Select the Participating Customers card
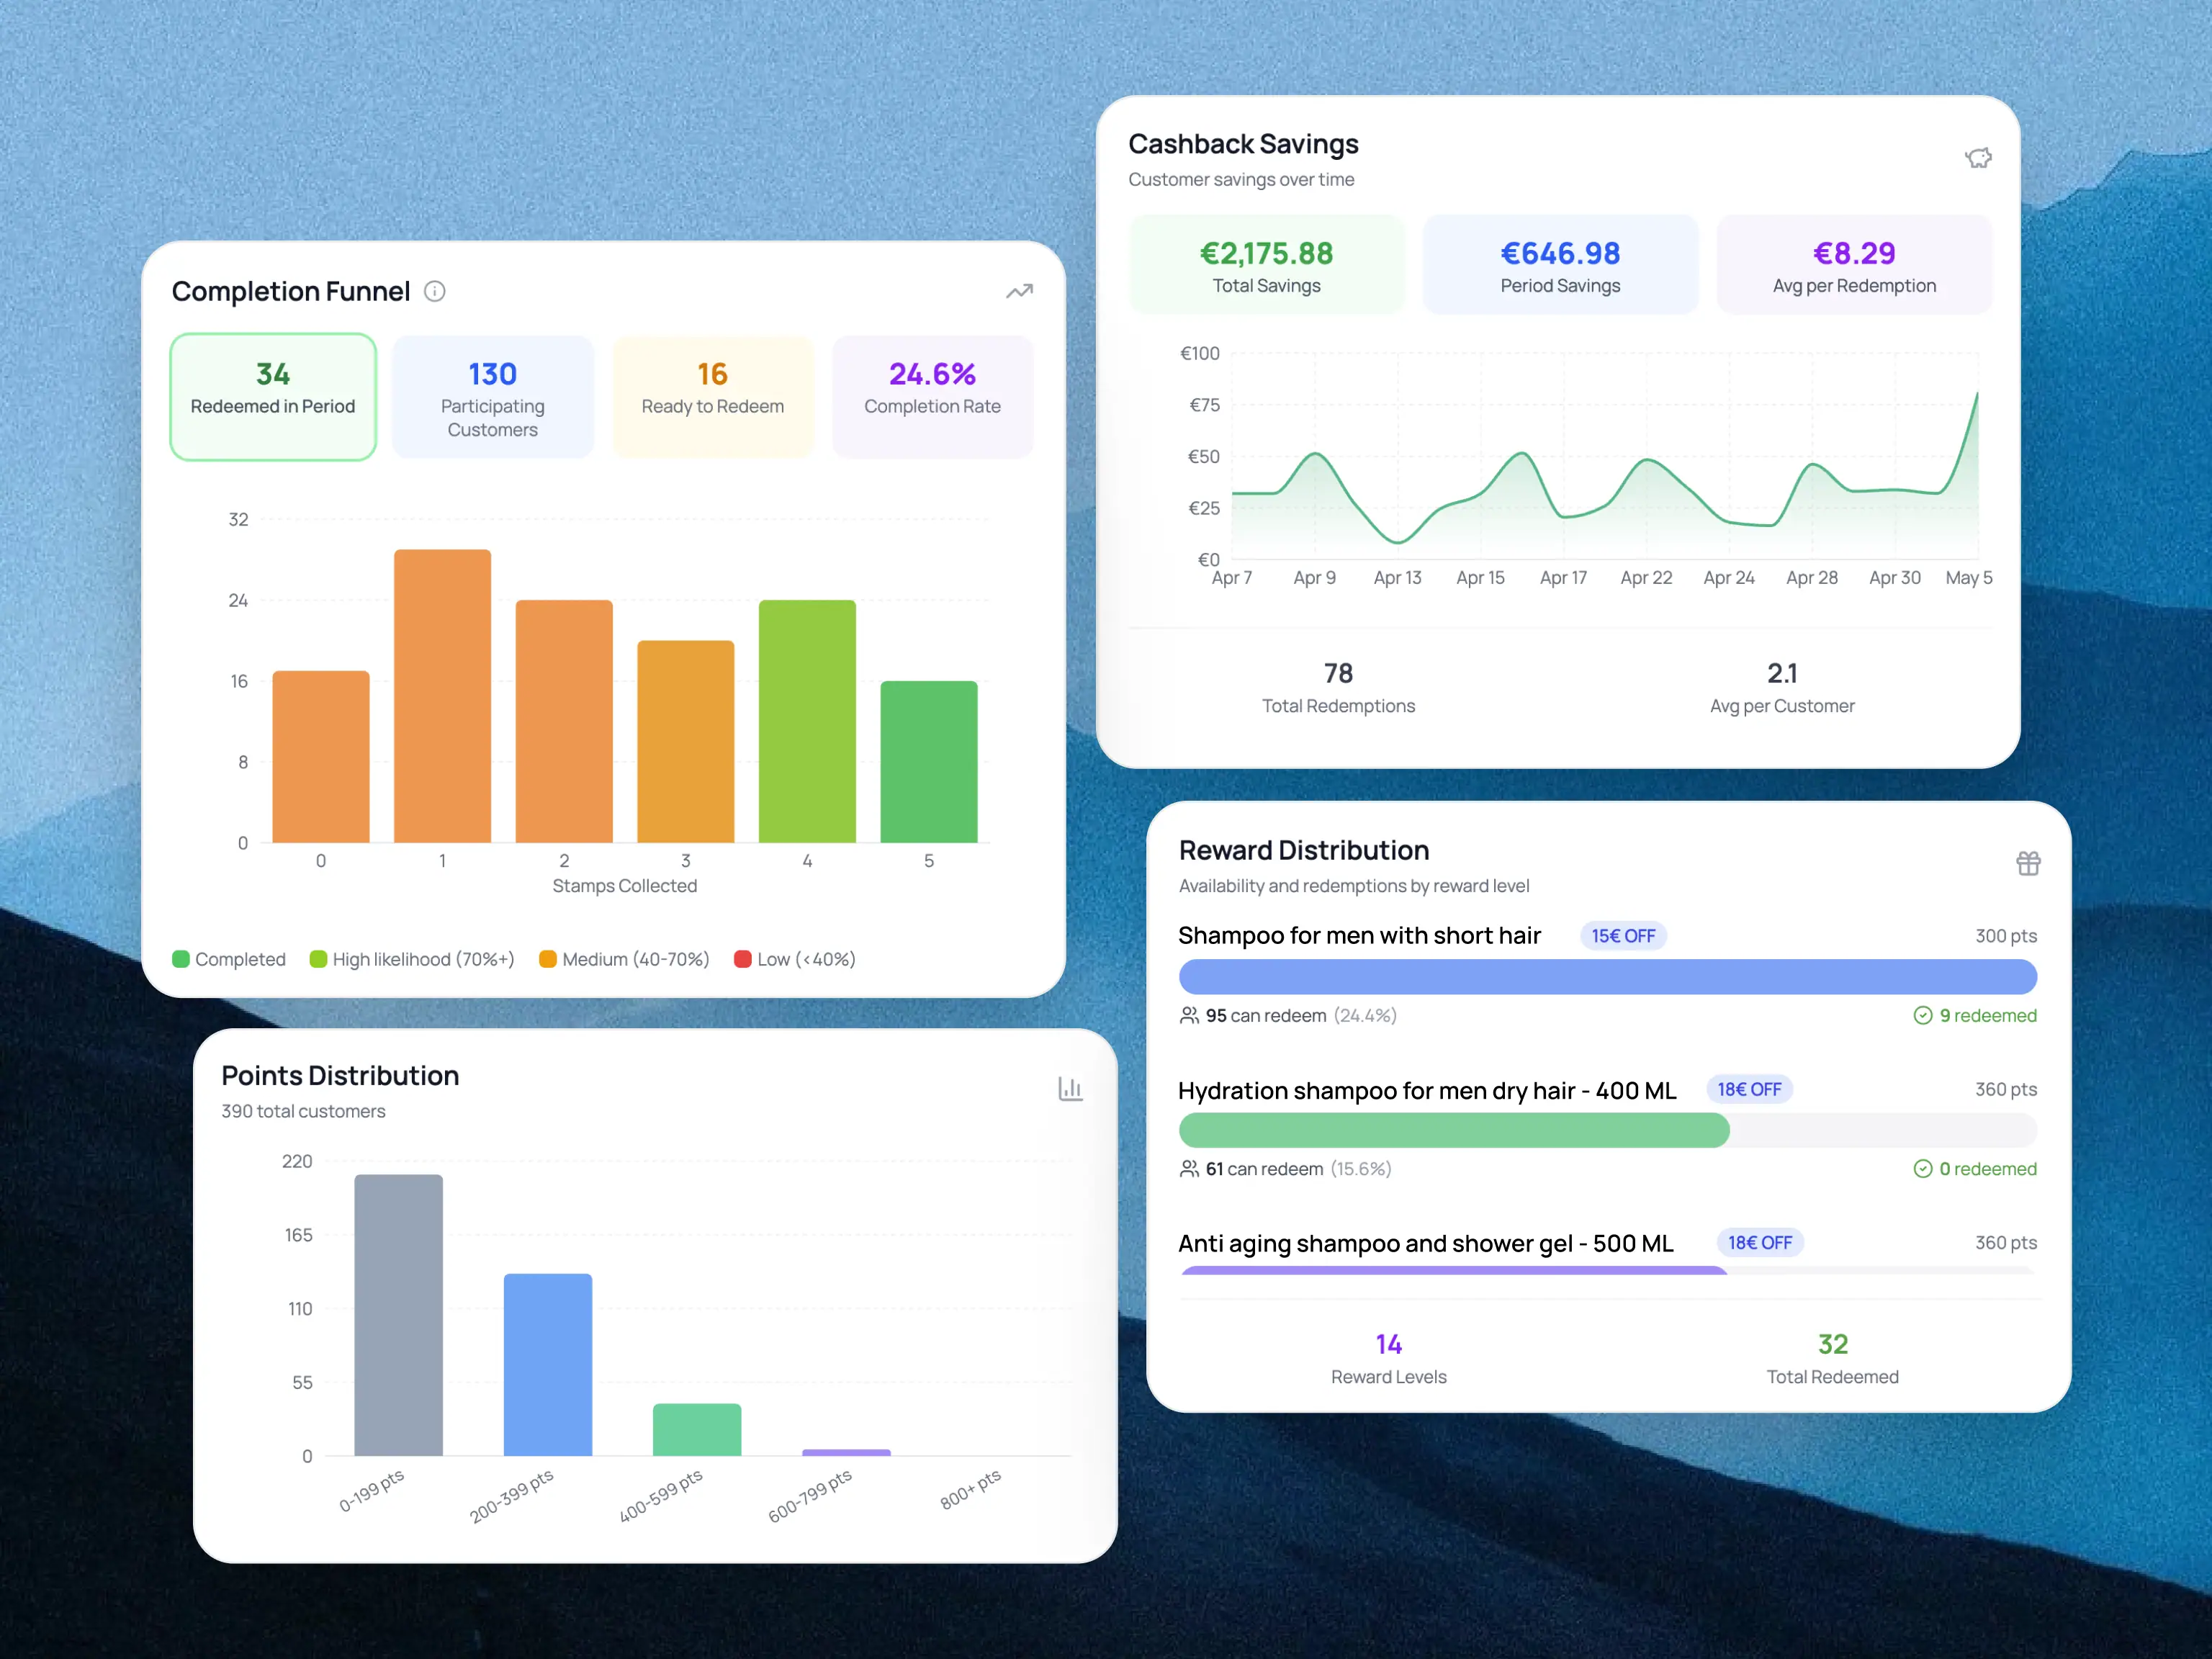 point(493,397)
